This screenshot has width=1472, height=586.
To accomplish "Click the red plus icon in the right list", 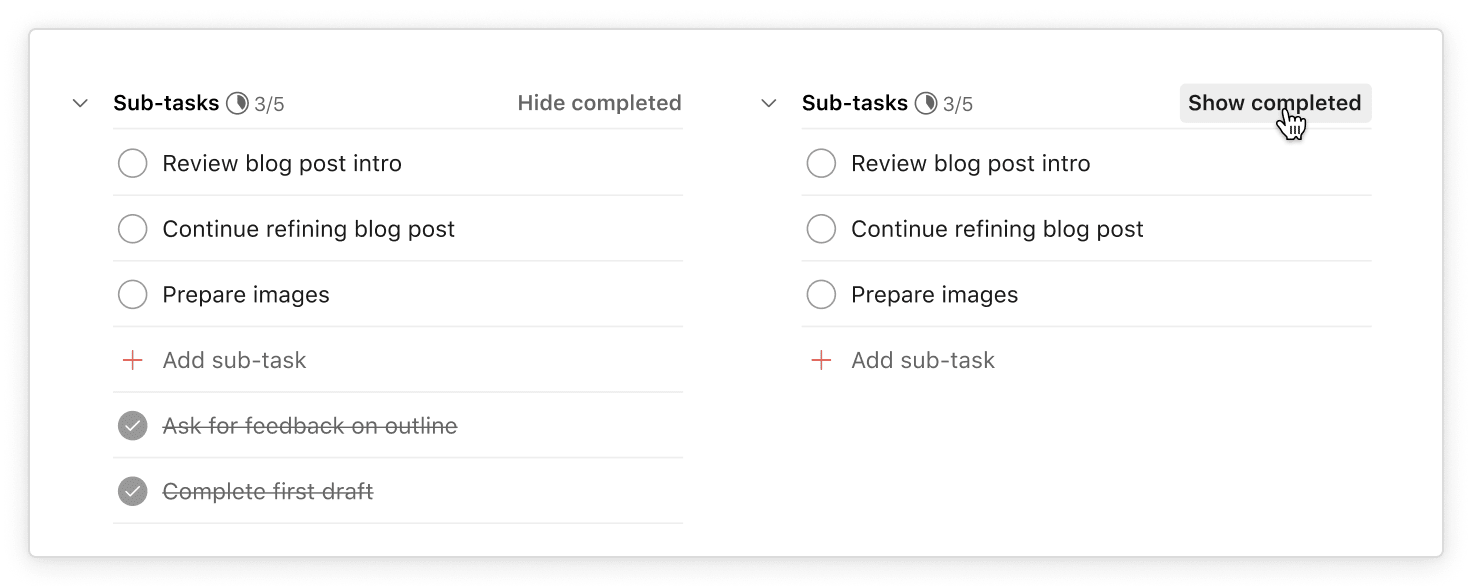I will 820,360.
